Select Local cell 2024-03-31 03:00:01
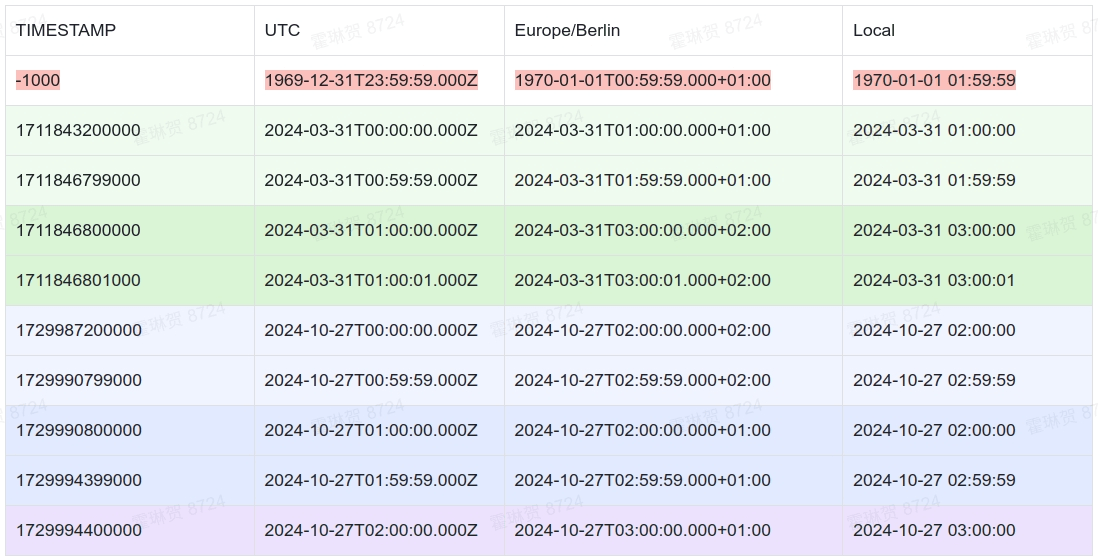The height and width of the screenshot is (560, 1100). pos(934,280)
